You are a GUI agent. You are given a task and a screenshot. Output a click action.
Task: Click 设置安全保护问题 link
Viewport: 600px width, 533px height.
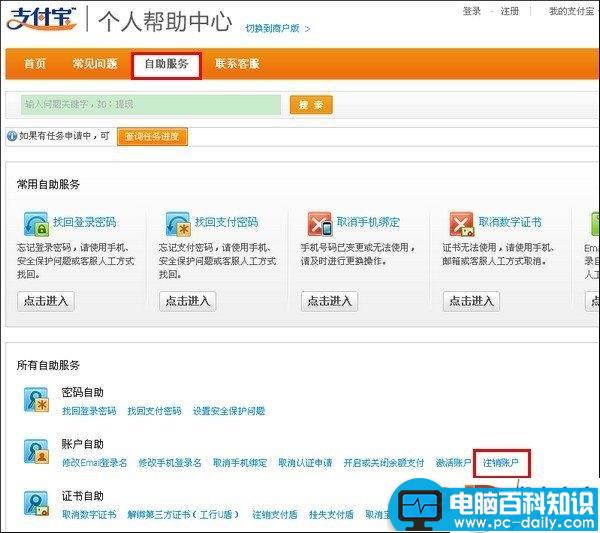pyautogui.click(x=229, y=411)
